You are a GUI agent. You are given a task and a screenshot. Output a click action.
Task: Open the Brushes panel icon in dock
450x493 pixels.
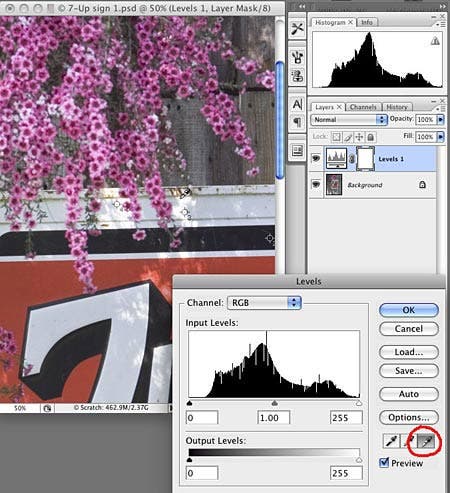297,57
